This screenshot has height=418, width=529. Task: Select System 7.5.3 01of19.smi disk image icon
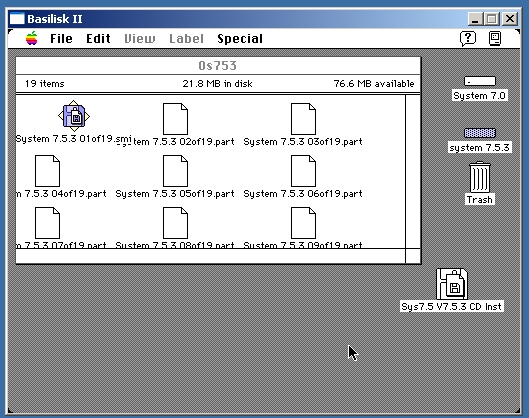point(74,116)
